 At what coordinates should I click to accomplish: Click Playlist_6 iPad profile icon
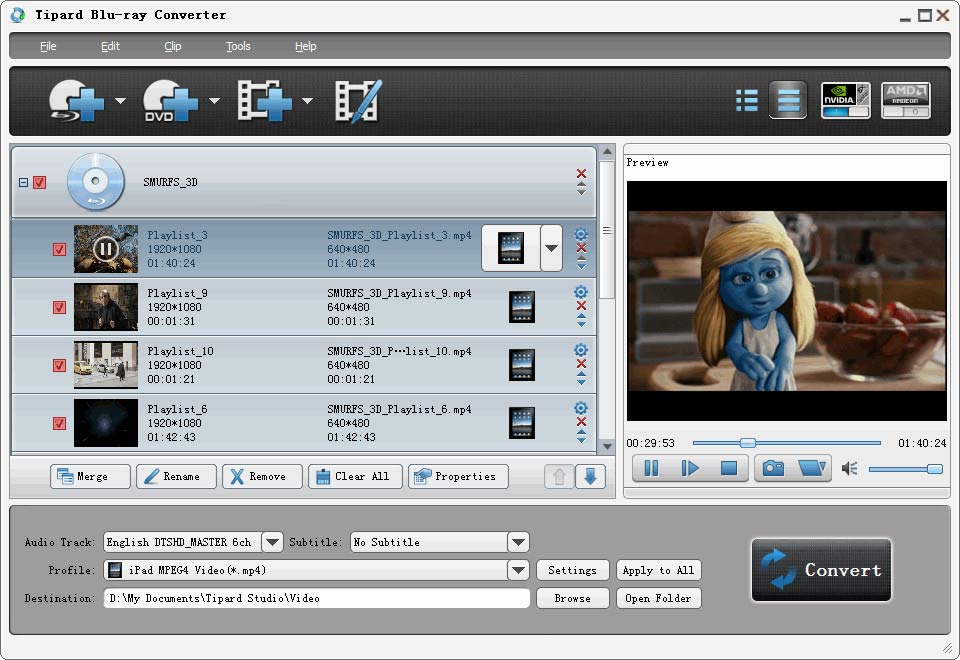coord(522,423)
